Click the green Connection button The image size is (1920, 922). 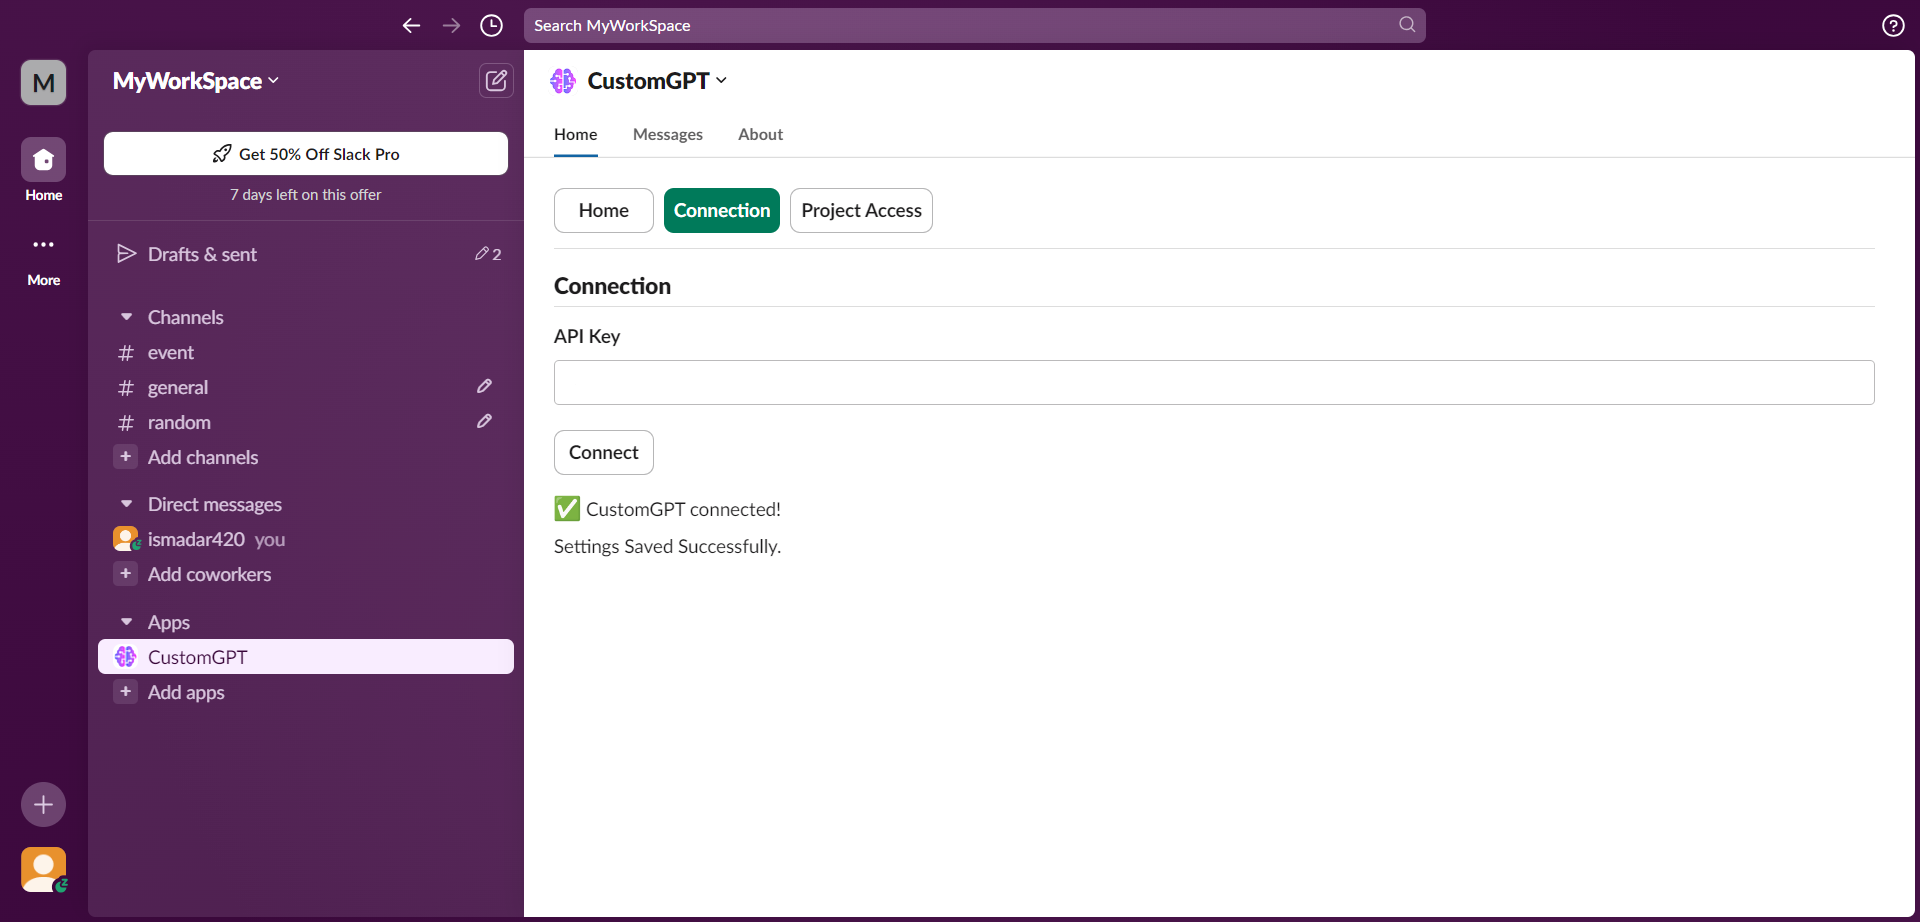(722, 211)
